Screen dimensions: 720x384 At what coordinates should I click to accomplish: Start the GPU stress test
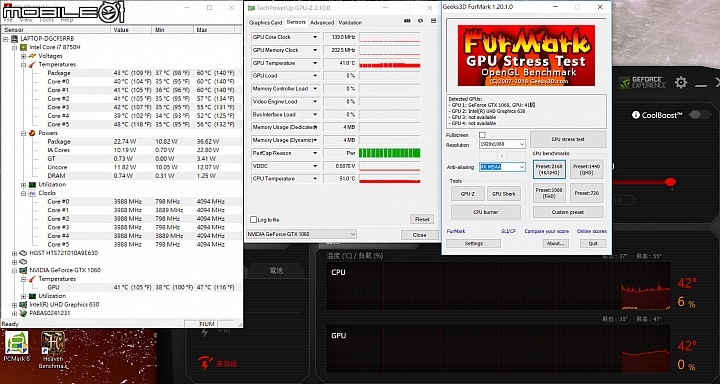568,139
